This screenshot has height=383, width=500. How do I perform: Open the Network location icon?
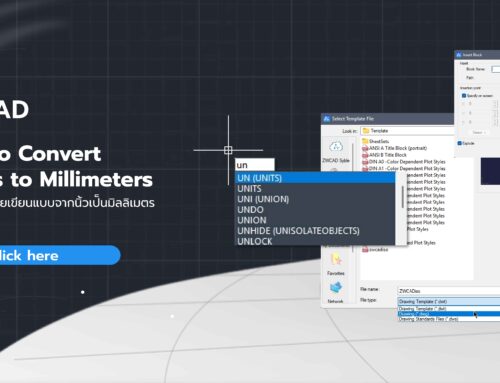(x=336, y=288)
